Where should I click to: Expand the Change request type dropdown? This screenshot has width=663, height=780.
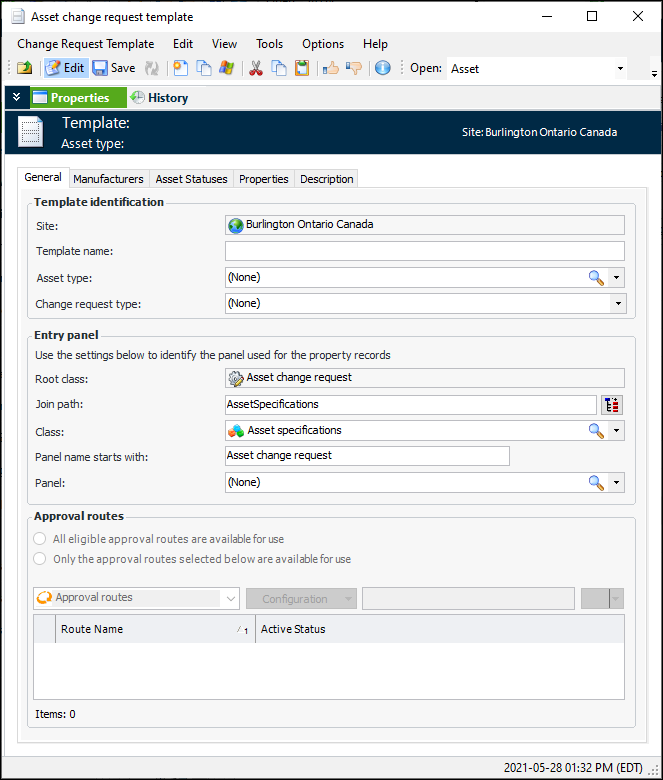click(618, 303)
